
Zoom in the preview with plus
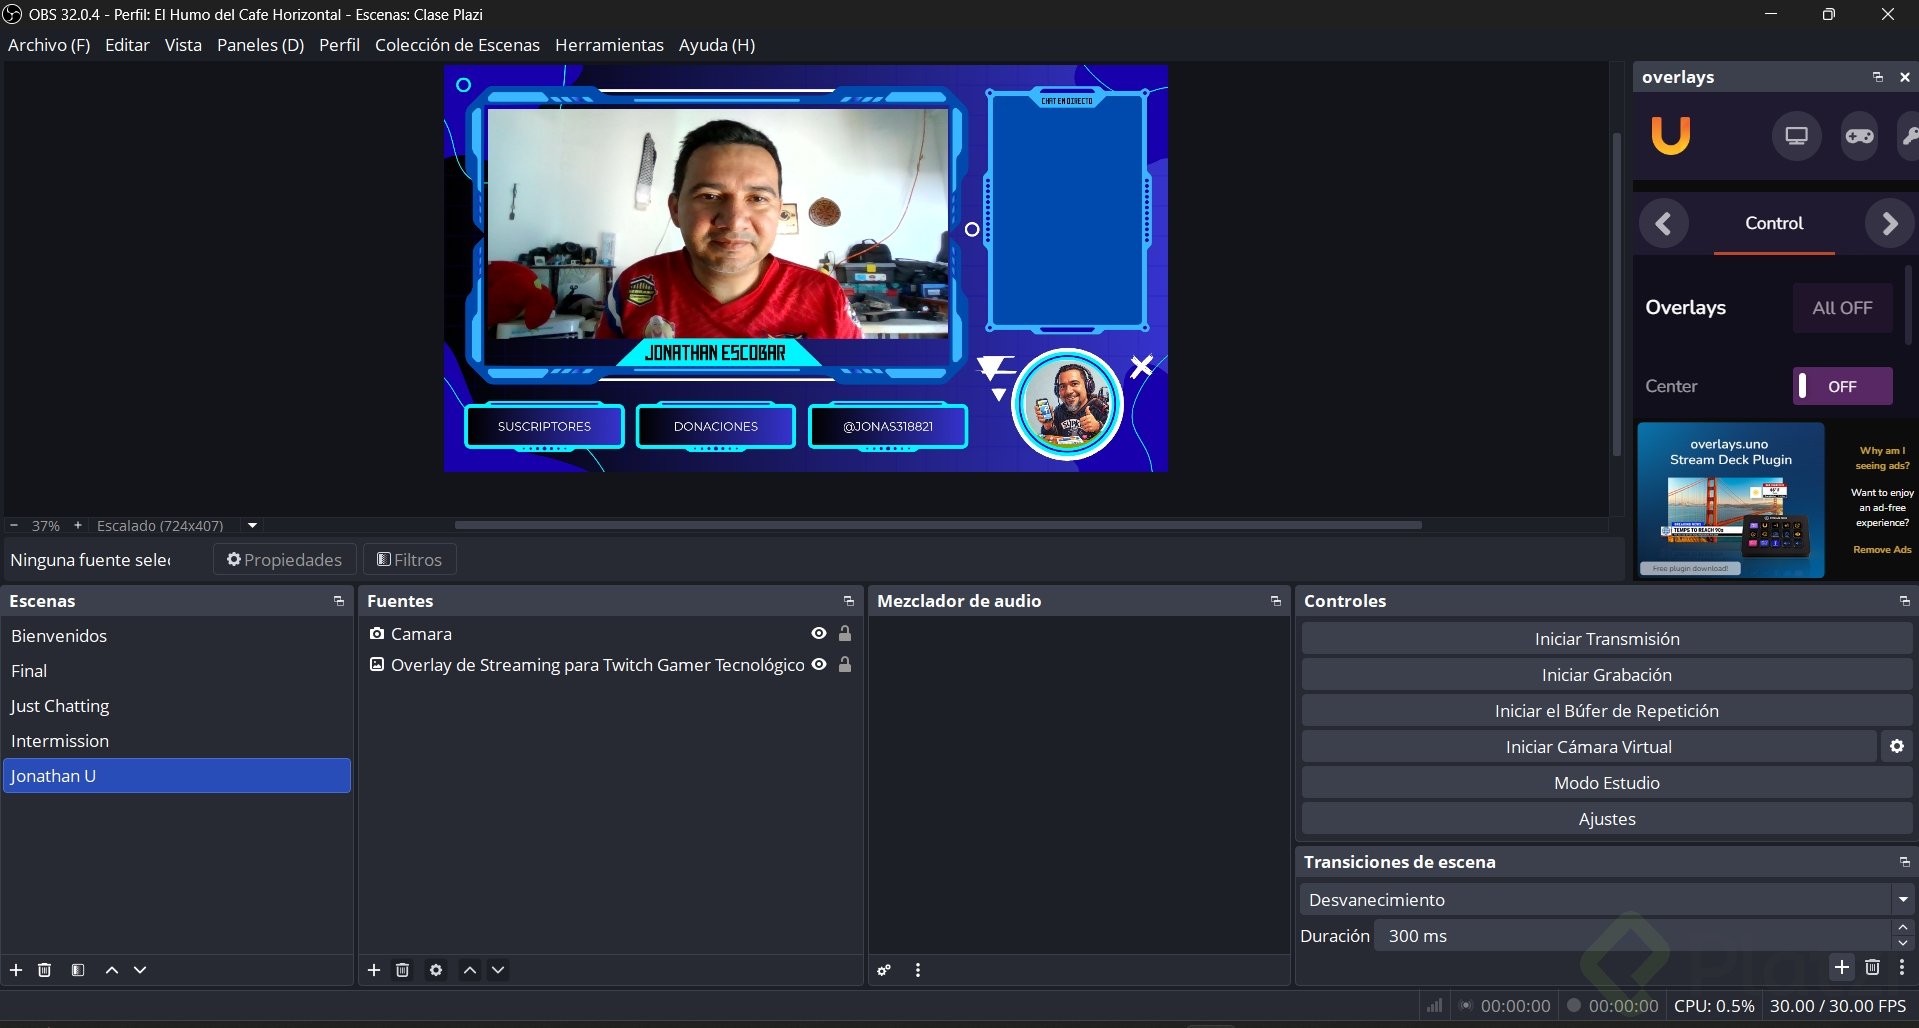tap(78, 525)
